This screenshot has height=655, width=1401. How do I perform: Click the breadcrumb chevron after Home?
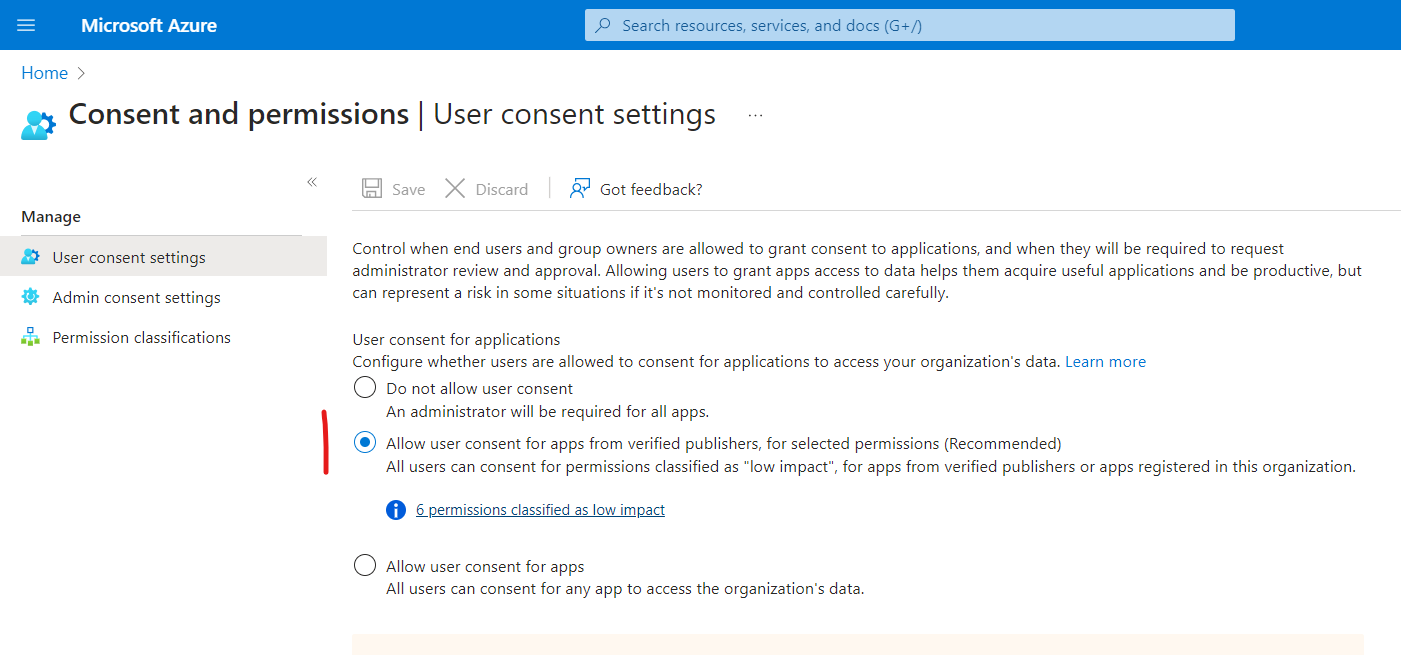(x=82, y=73)
